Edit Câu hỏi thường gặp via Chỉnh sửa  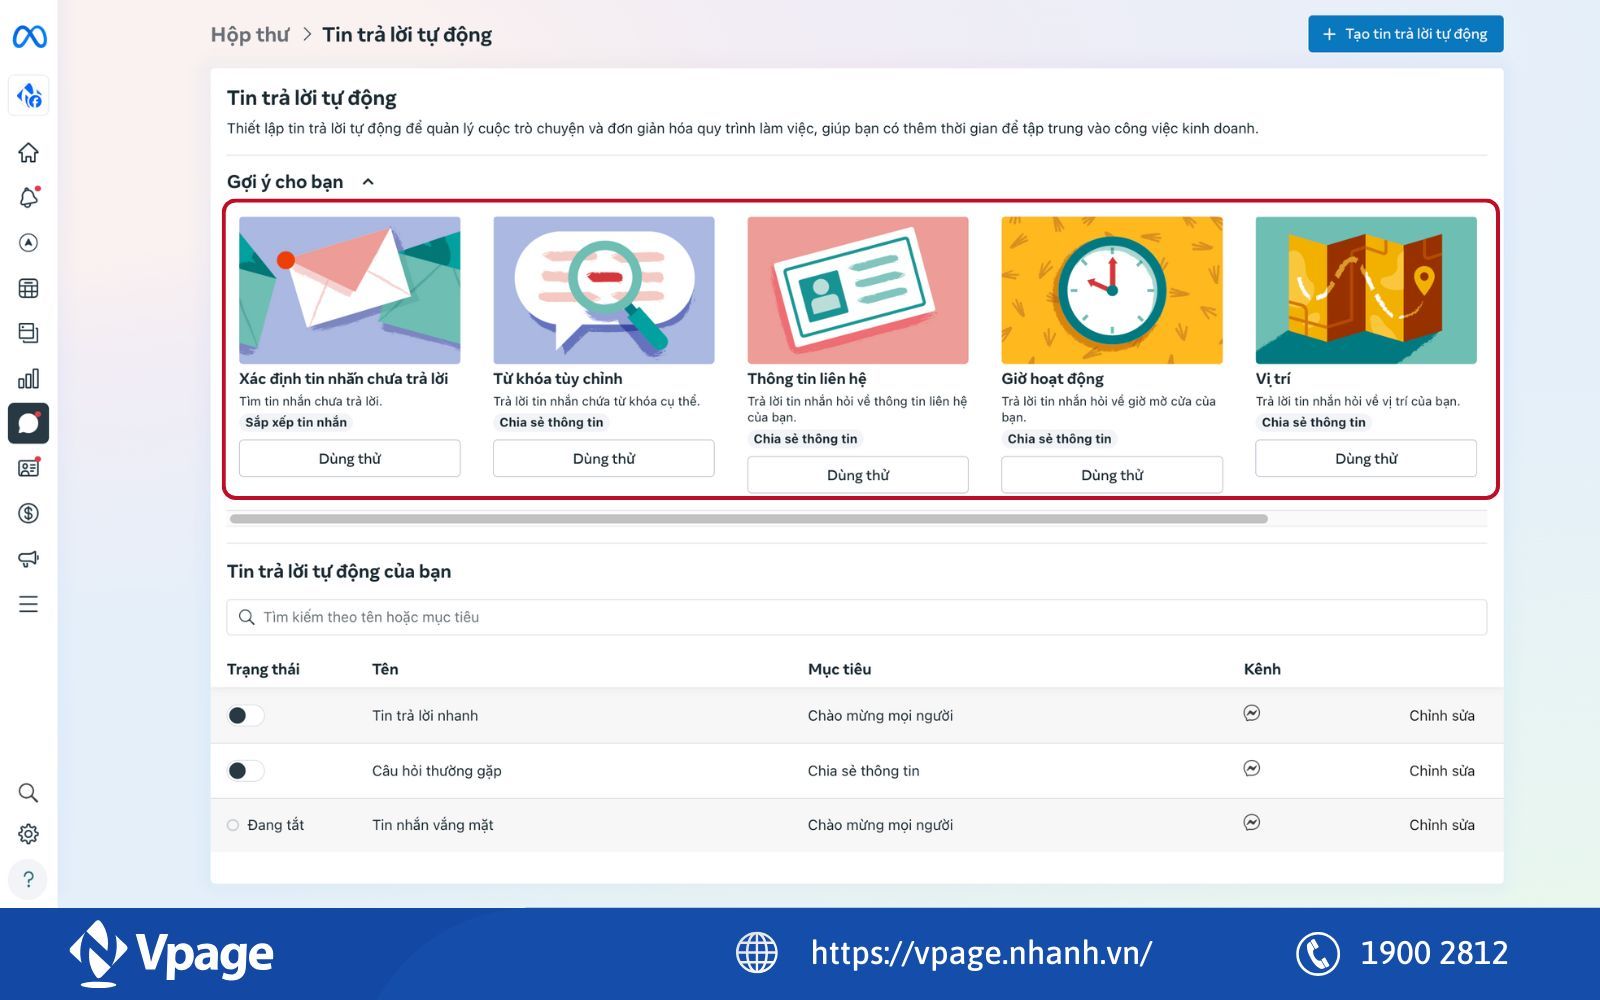1442,771
